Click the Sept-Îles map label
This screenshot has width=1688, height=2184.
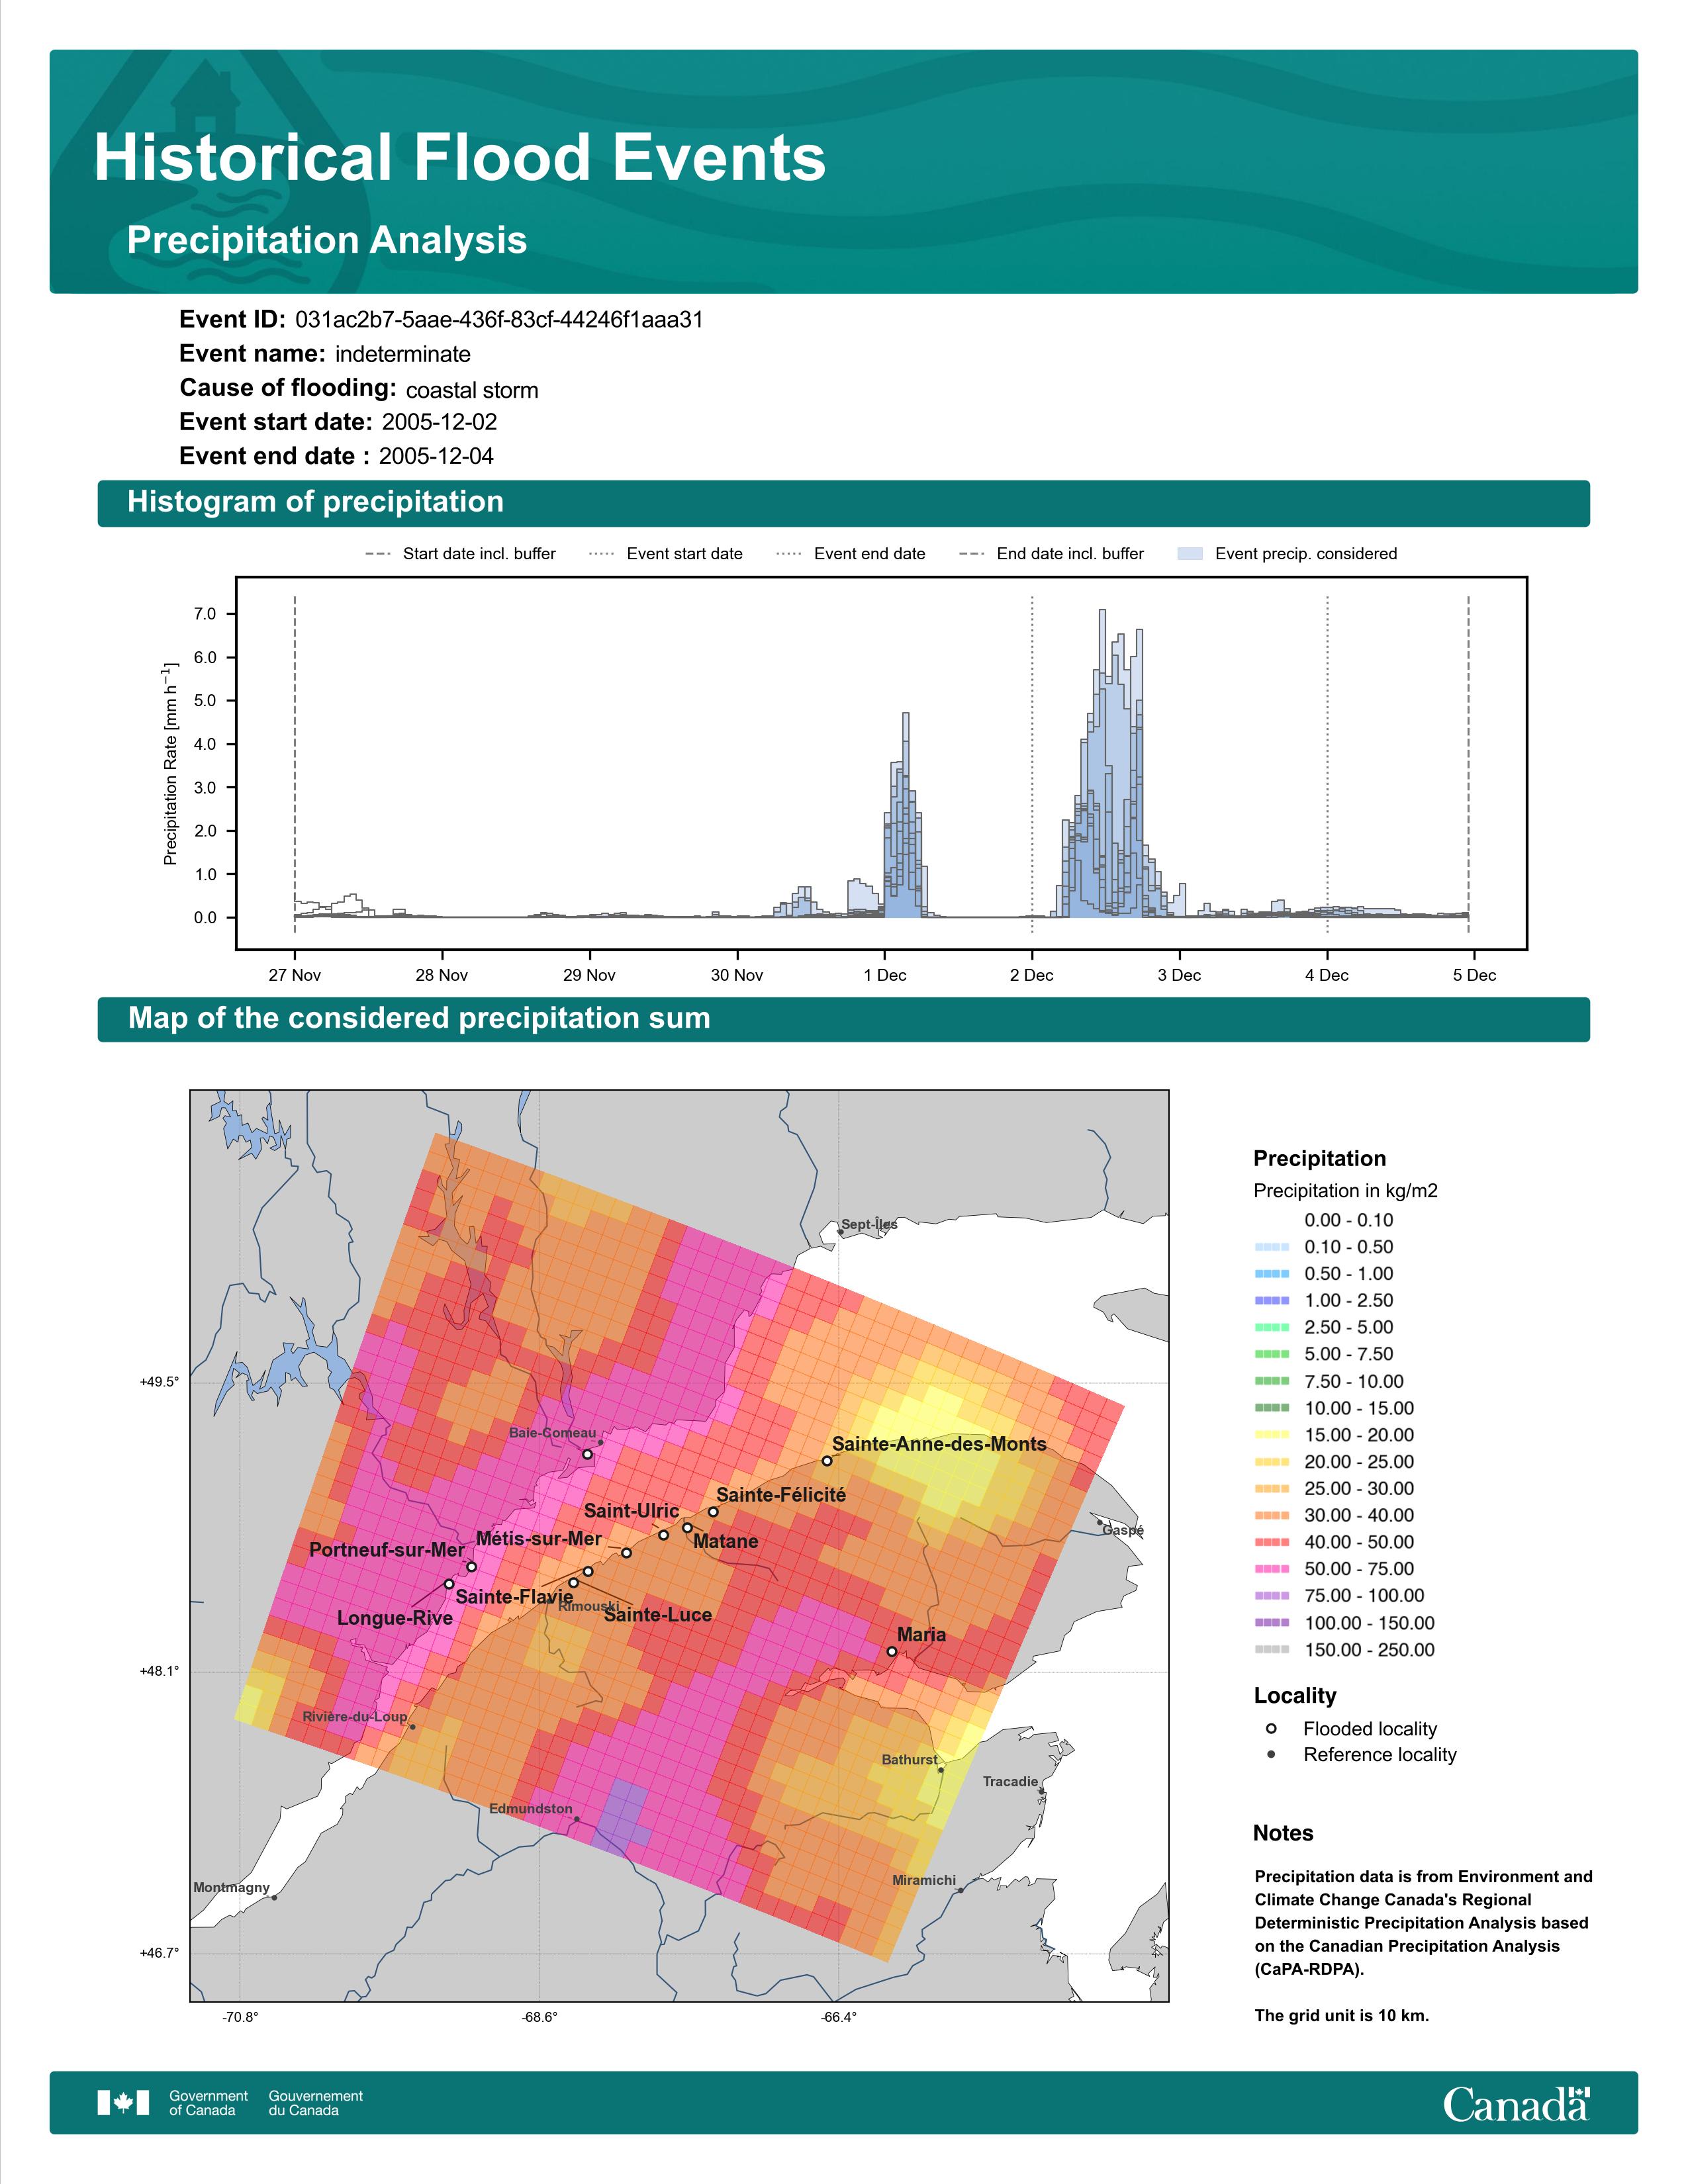coord(869,1224)
